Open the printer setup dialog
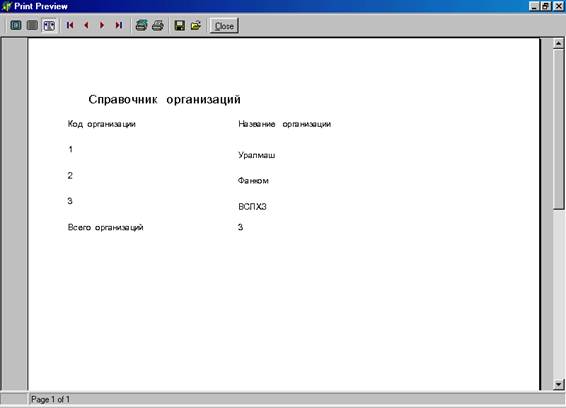This screenshot has width=566, height=408. 141,25
